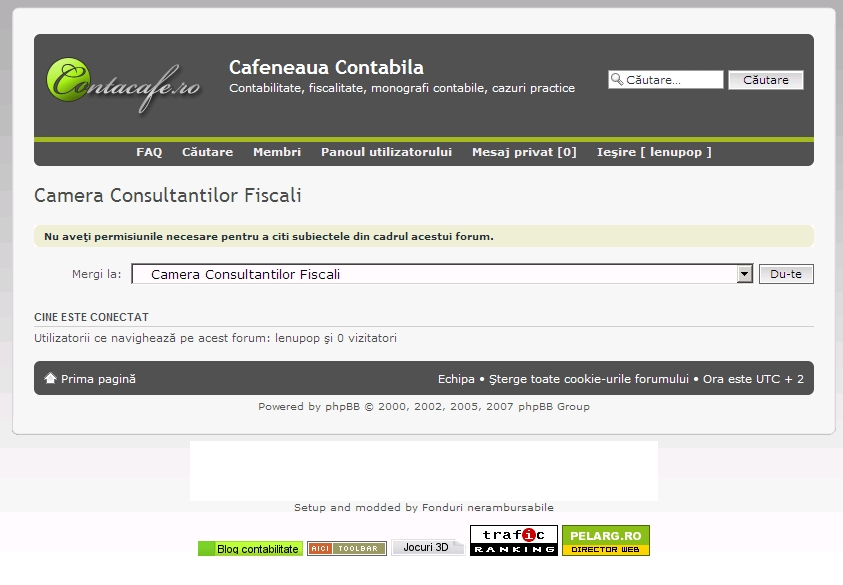Click the Aici Toolbar badge
The image size is (843, 585).
click(345, 548)
